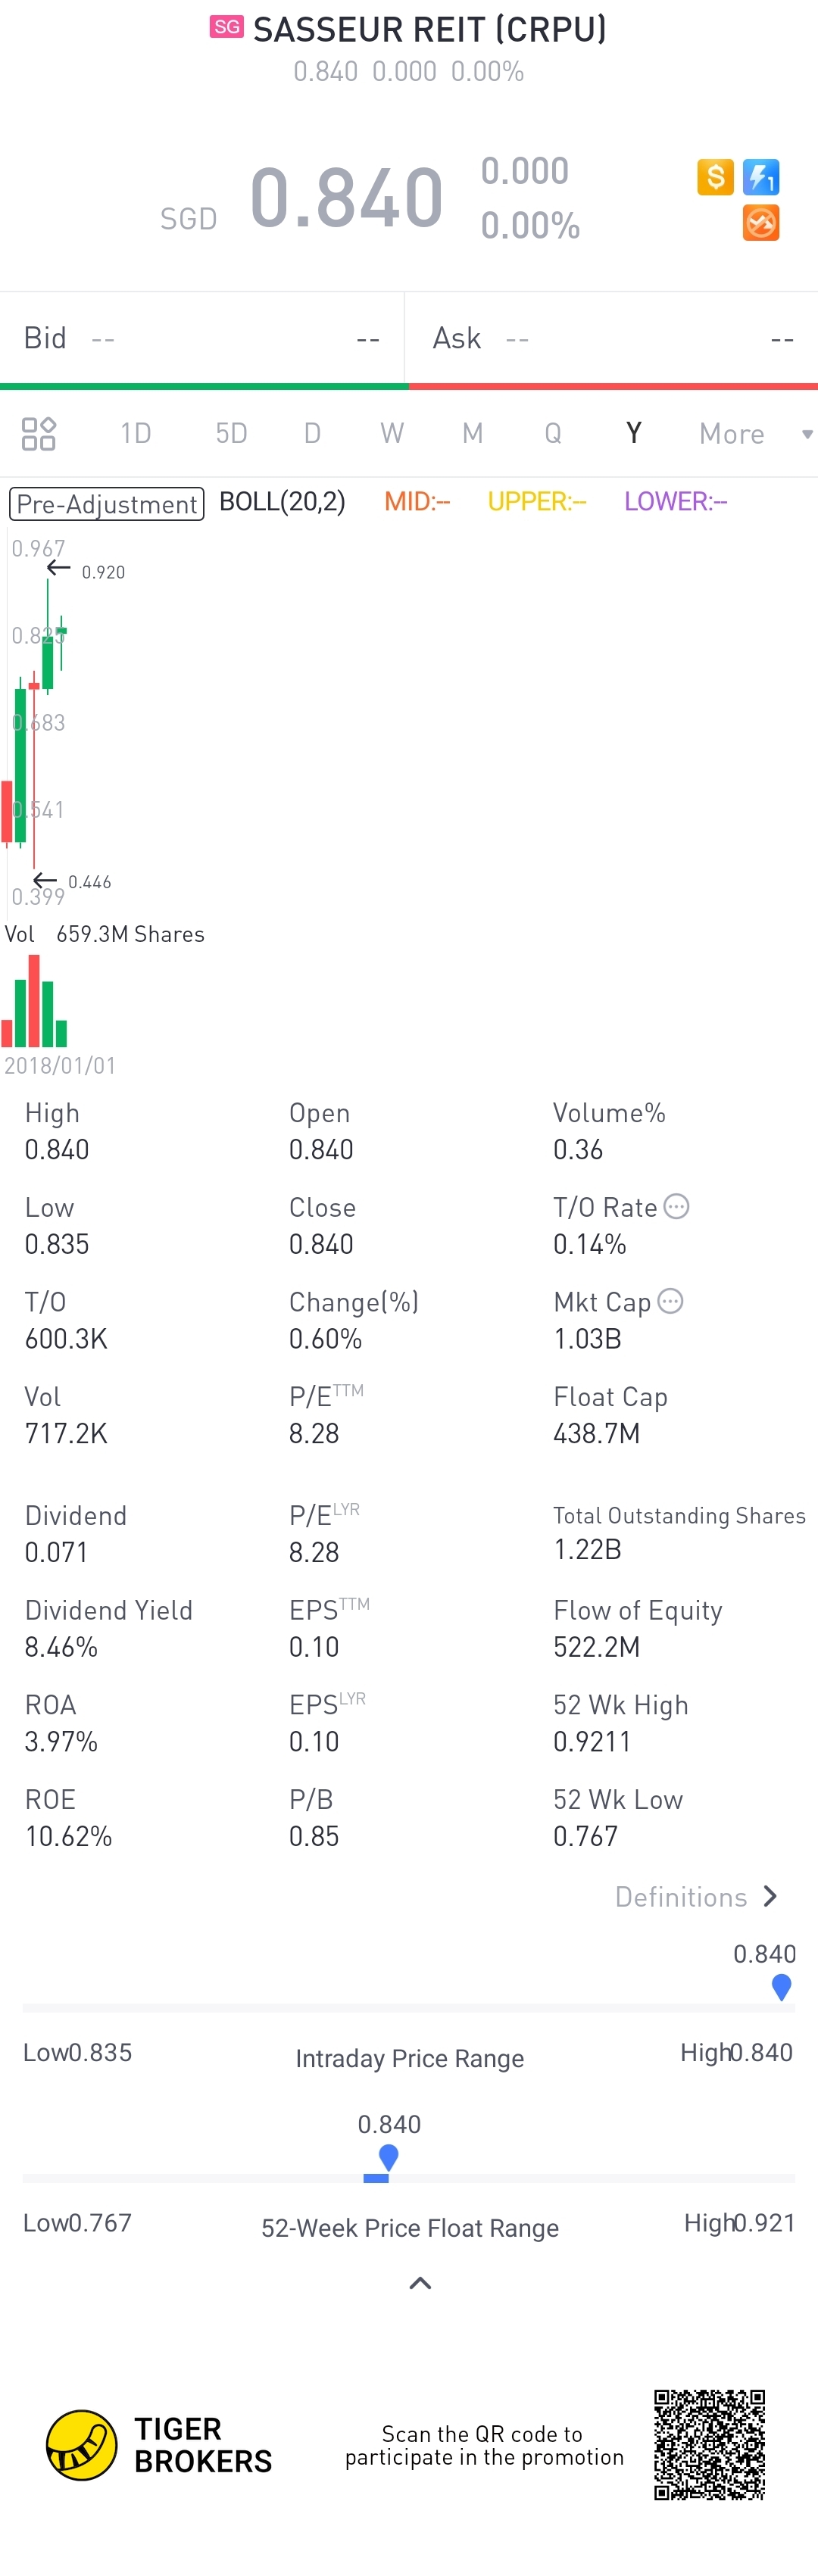Viewport: 818px width, 2576px height.
Task: Click the QR code image
Action: 709,2444
